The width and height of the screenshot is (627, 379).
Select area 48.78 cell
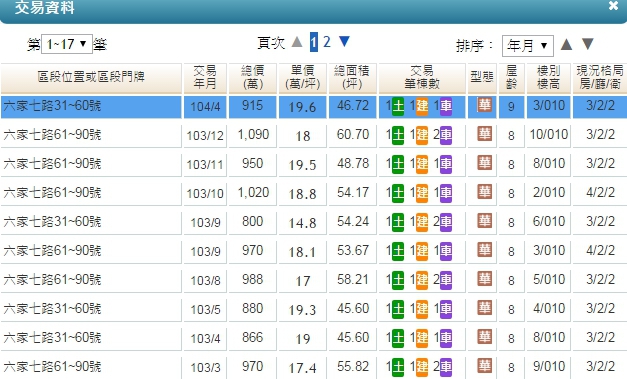(x=352, y=164)
